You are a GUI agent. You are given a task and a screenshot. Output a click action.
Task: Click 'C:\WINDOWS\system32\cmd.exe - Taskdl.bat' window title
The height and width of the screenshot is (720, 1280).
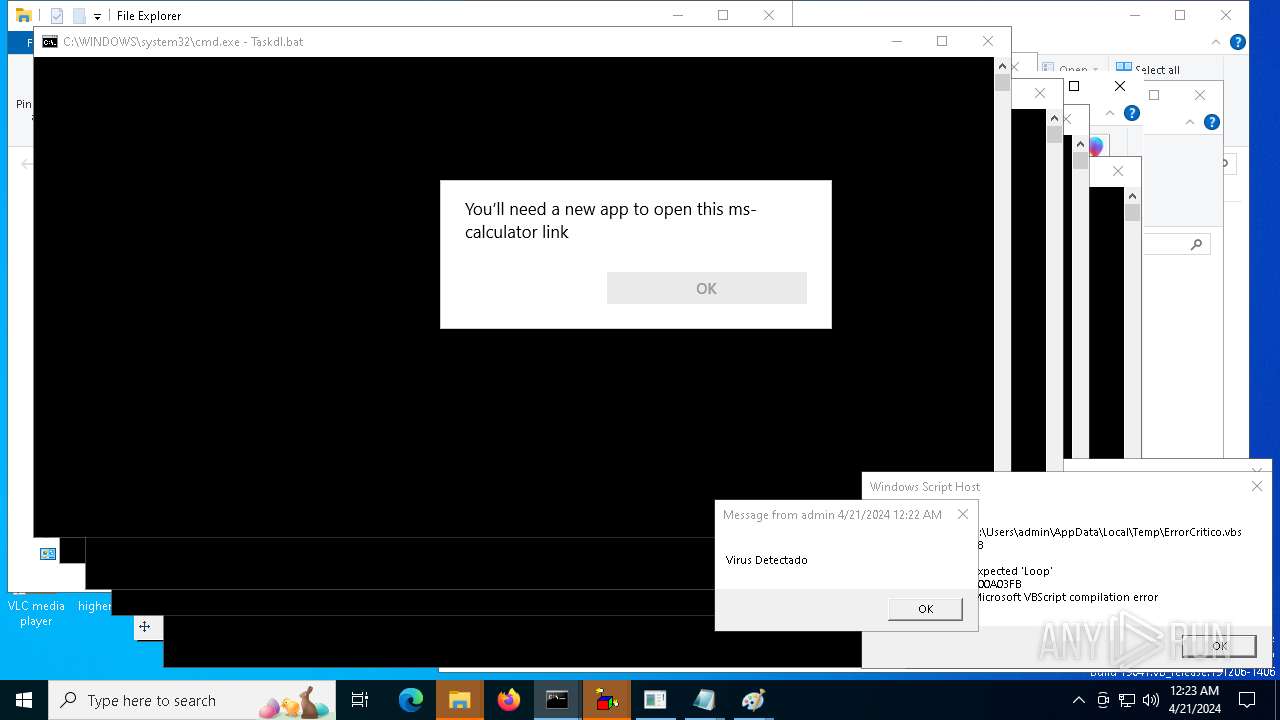(183, 42)
